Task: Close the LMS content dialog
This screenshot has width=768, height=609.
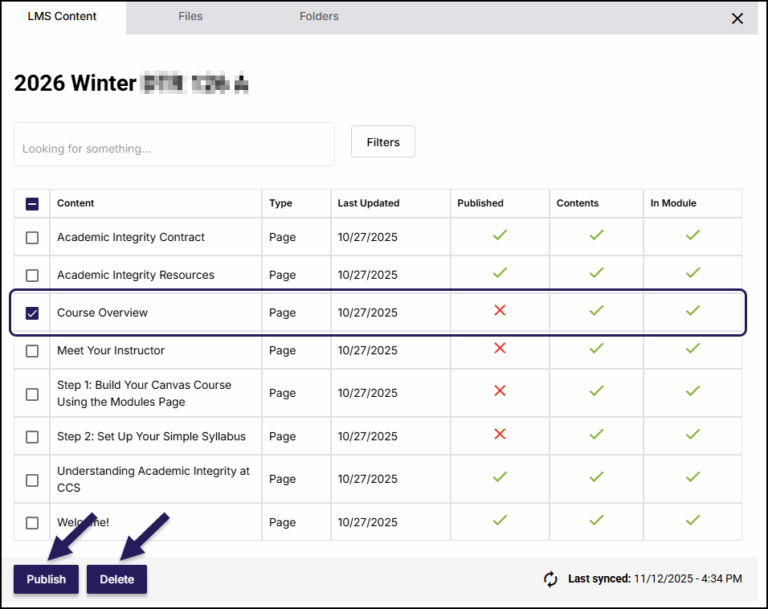Action: 737,19
